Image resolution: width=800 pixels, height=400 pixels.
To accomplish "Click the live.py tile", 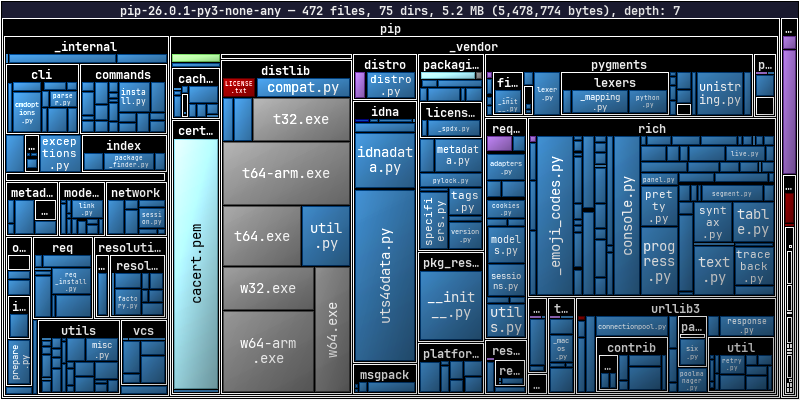I will [745, 153].
